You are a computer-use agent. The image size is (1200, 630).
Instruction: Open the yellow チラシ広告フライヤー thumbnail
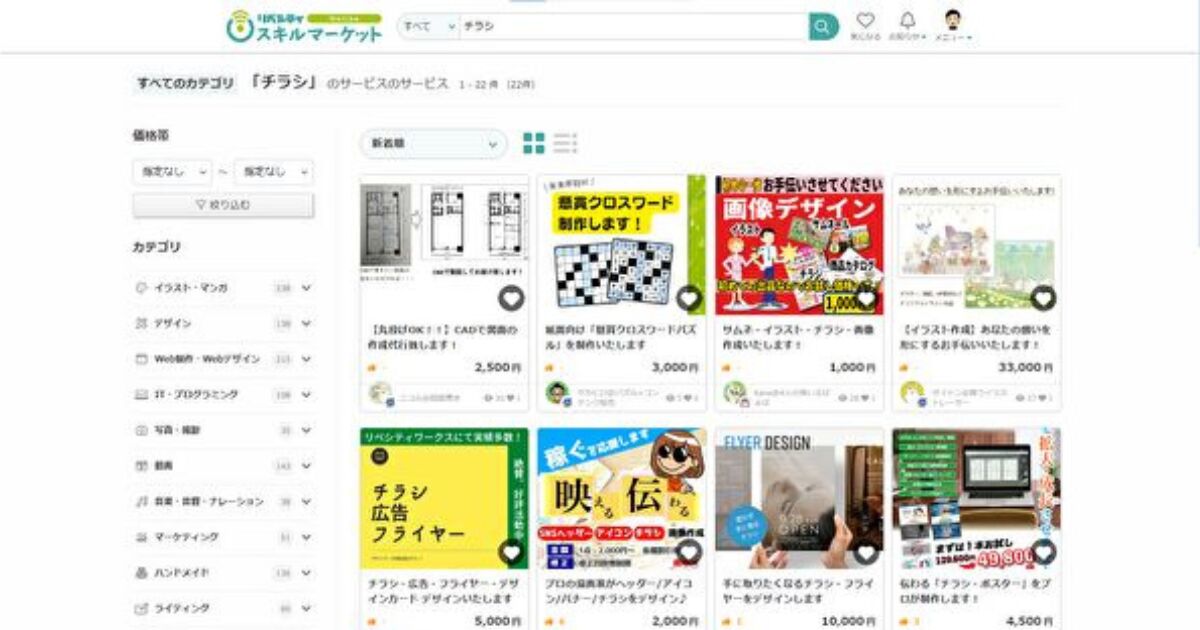[x=444, y=498]
